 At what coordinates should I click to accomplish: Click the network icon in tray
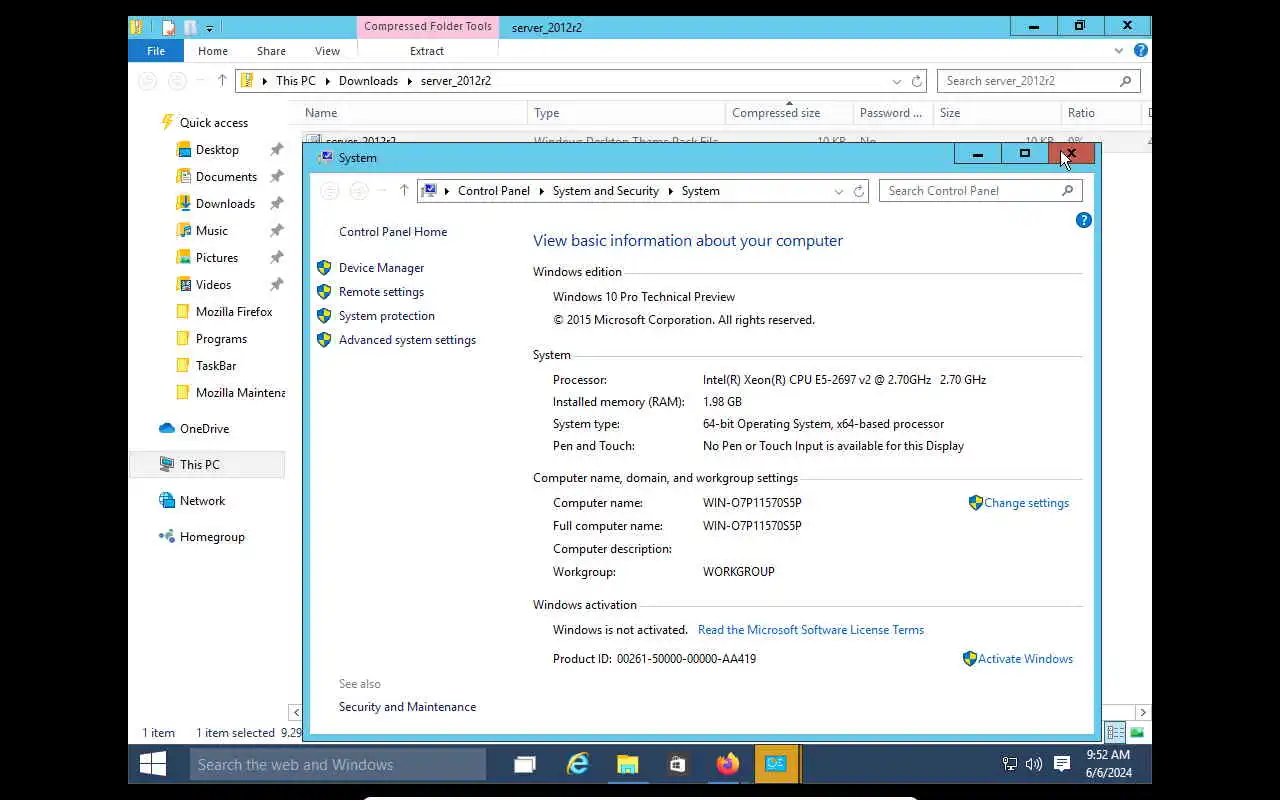tap(1010, 764)
